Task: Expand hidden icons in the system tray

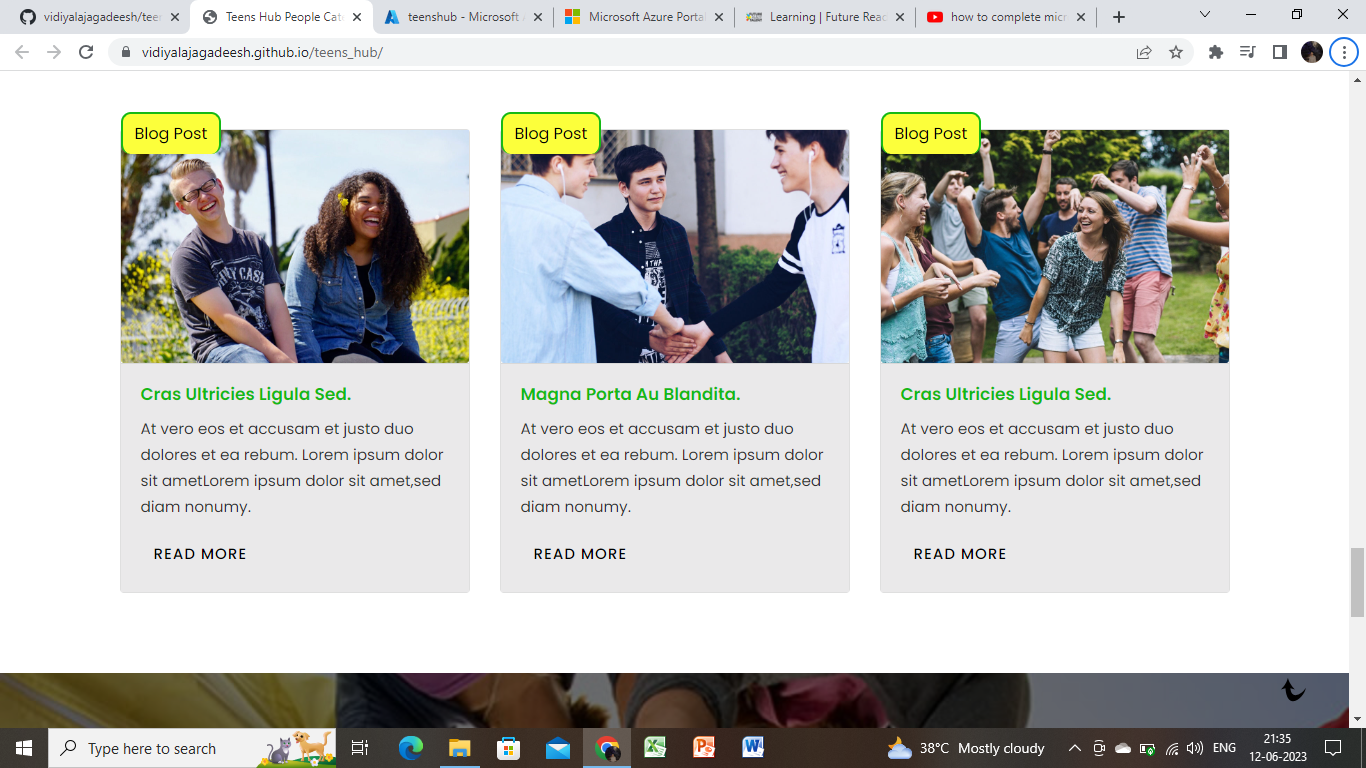Action: [1073, 747]
